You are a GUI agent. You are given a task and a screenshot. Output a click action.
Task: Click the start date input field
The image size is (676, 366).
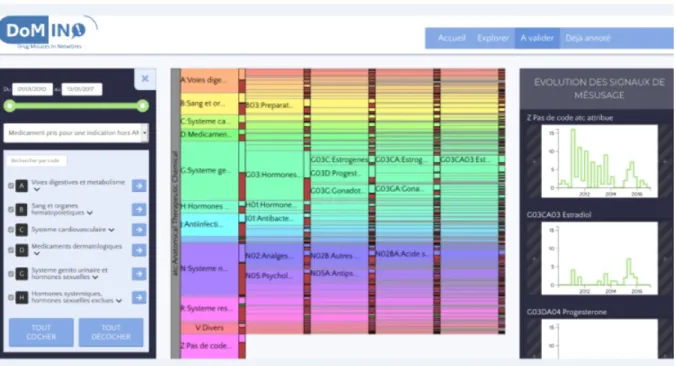[x=32, y=89]
